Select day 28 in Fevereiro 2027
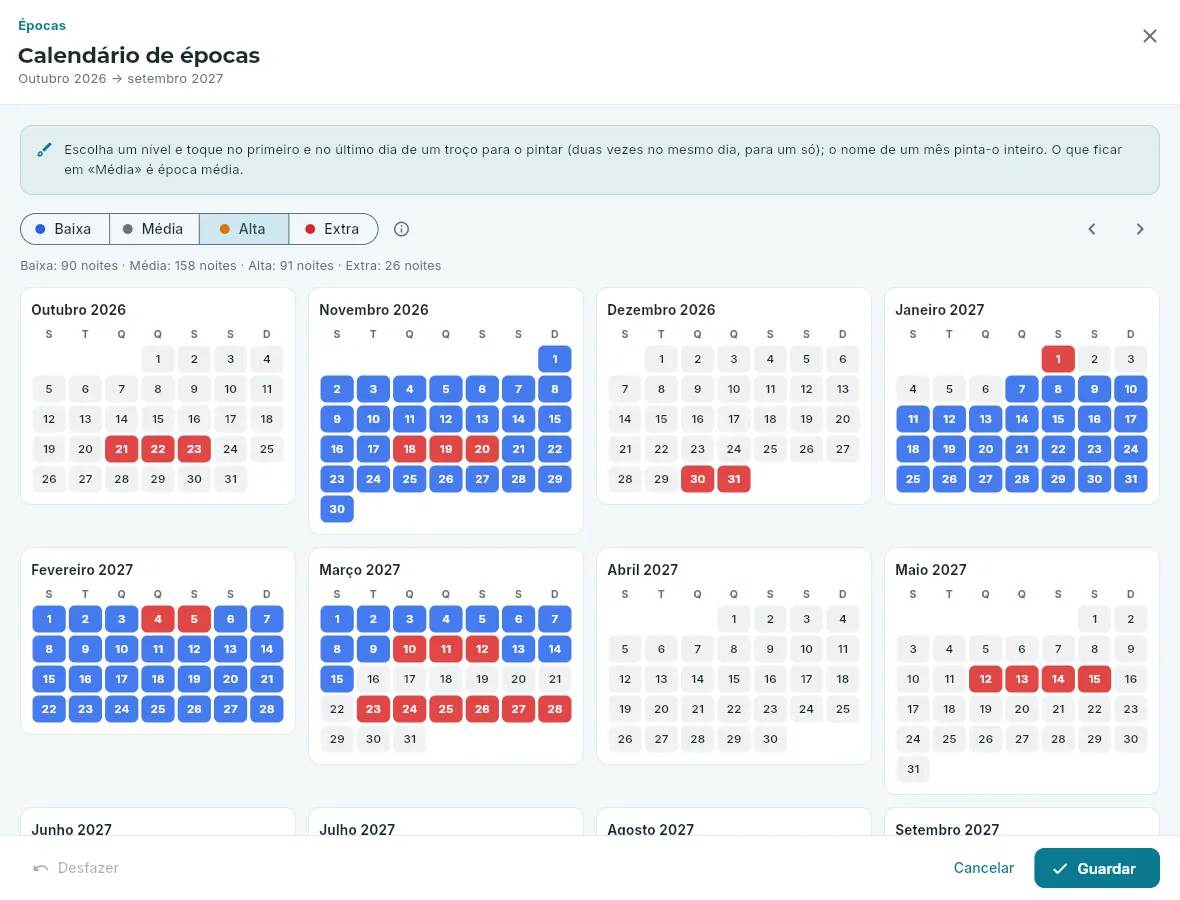The image size is (1180, 900). tap(266, 709)
